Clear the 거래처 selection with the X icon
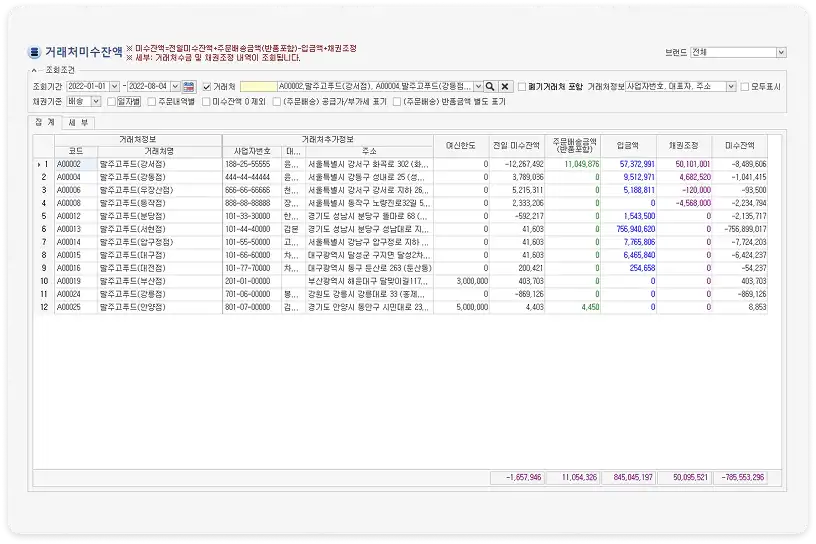The height and width of the screenshot is (544, 816). pos(505,86)
